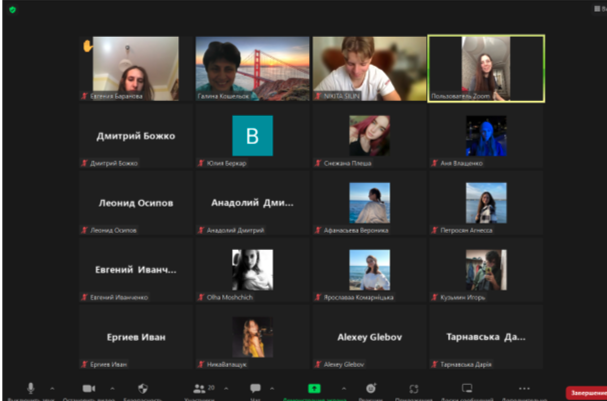Open the Participants panel

coord(199,387)
